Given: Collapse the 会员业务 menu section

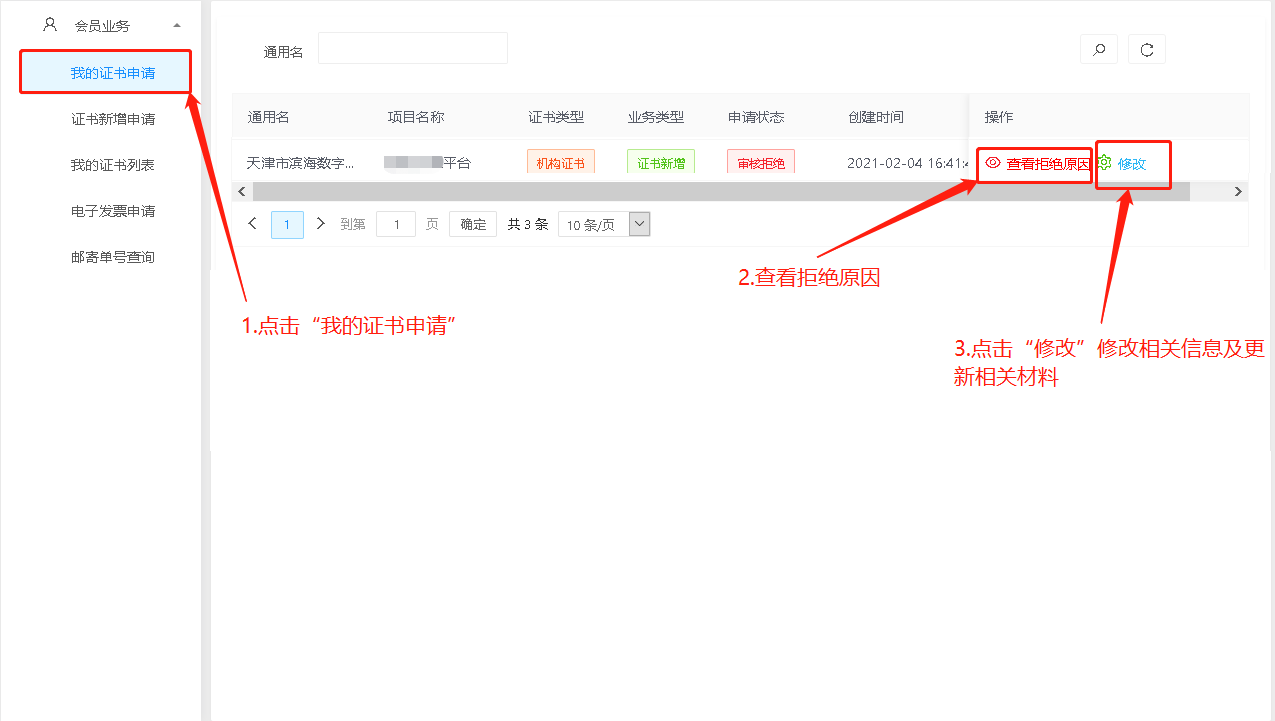Looking at the screenshot, I should [177, 25].
